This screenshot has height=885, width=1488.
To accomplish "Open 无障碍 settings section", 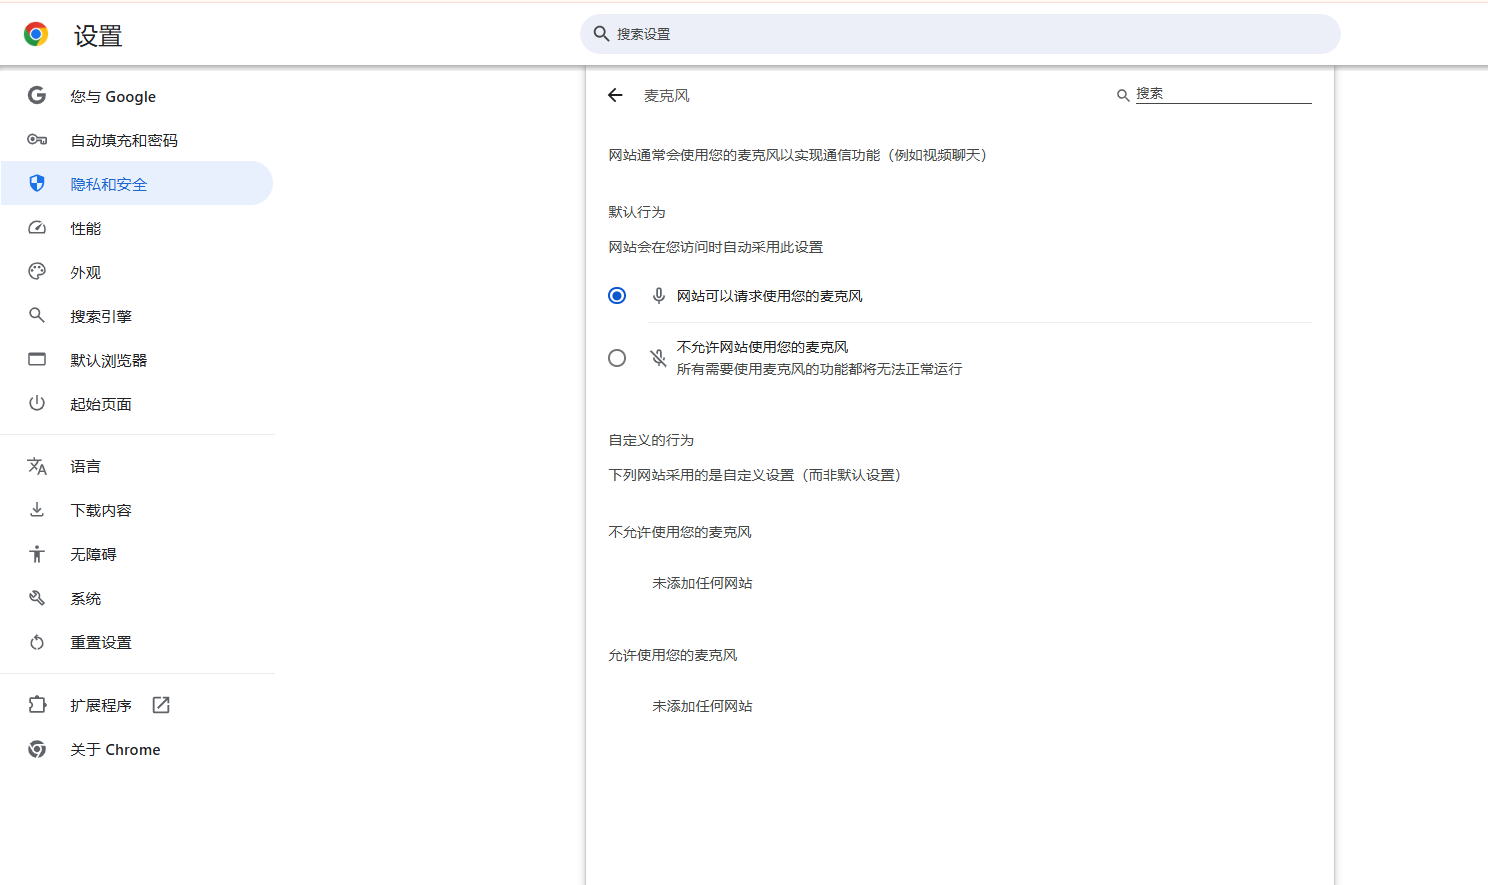I will click(137, 554).
